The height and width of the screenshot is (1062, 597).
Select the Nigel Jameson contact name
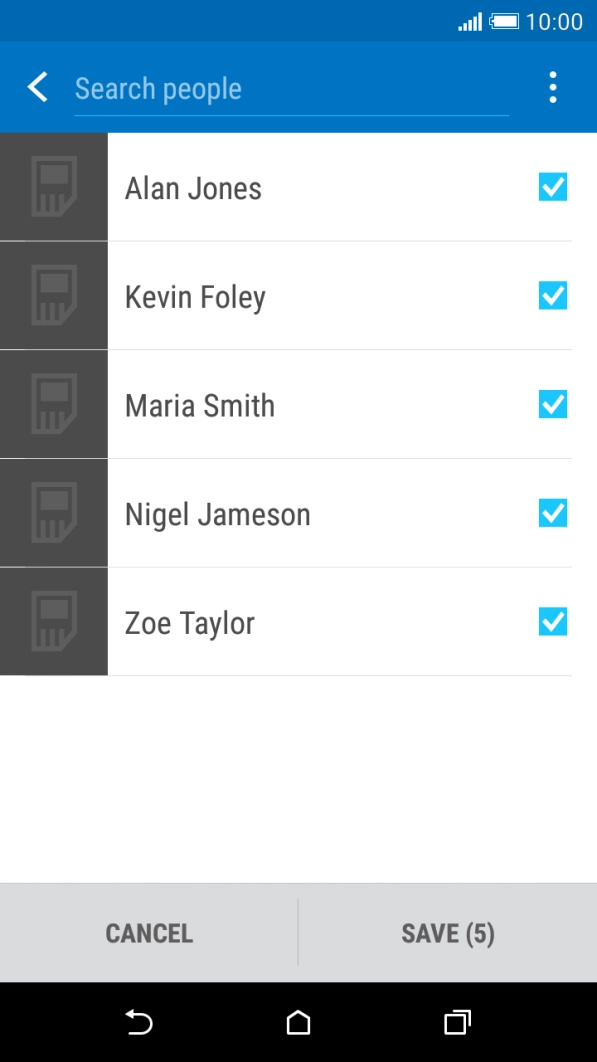[x=218, y=515]
